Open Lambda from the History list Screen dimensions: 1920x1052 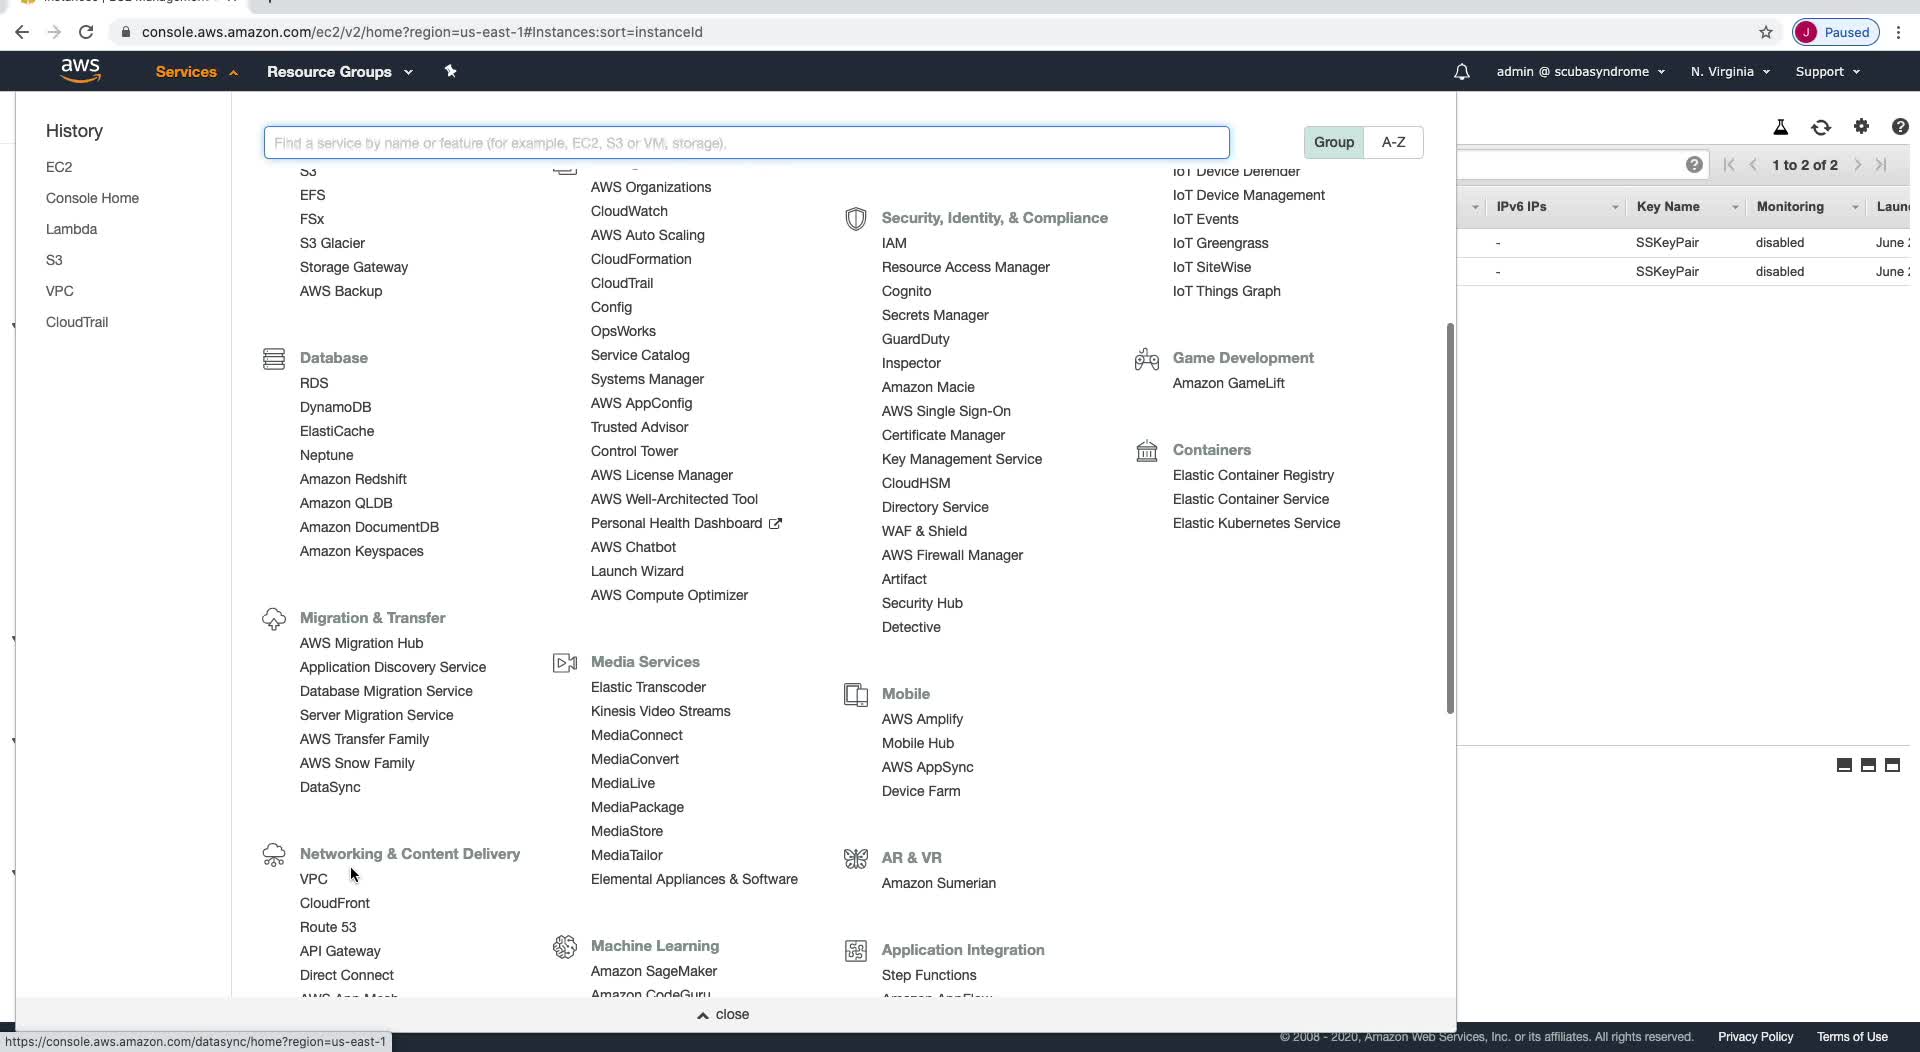71,229
